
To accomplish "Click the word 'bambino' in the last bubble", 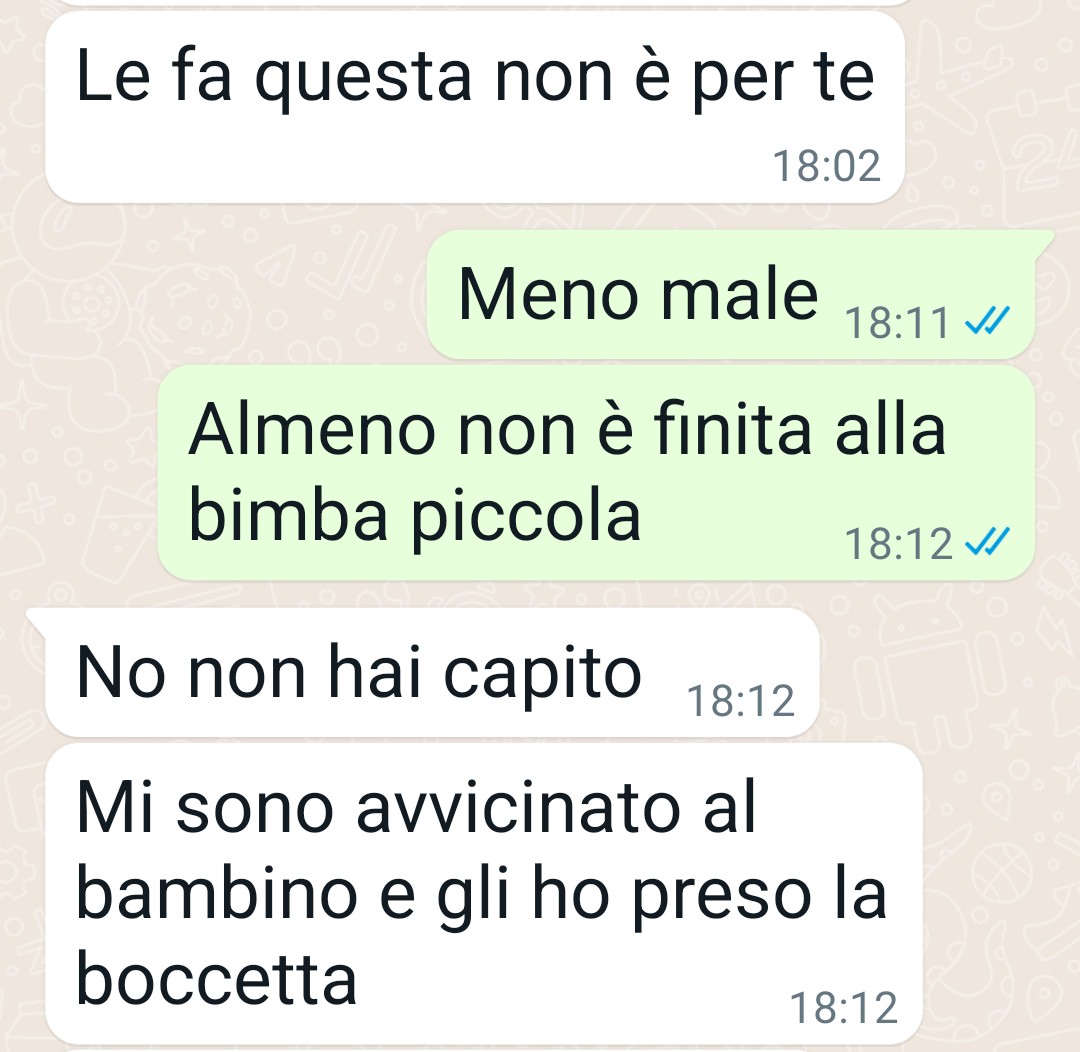I will point(217,894).
